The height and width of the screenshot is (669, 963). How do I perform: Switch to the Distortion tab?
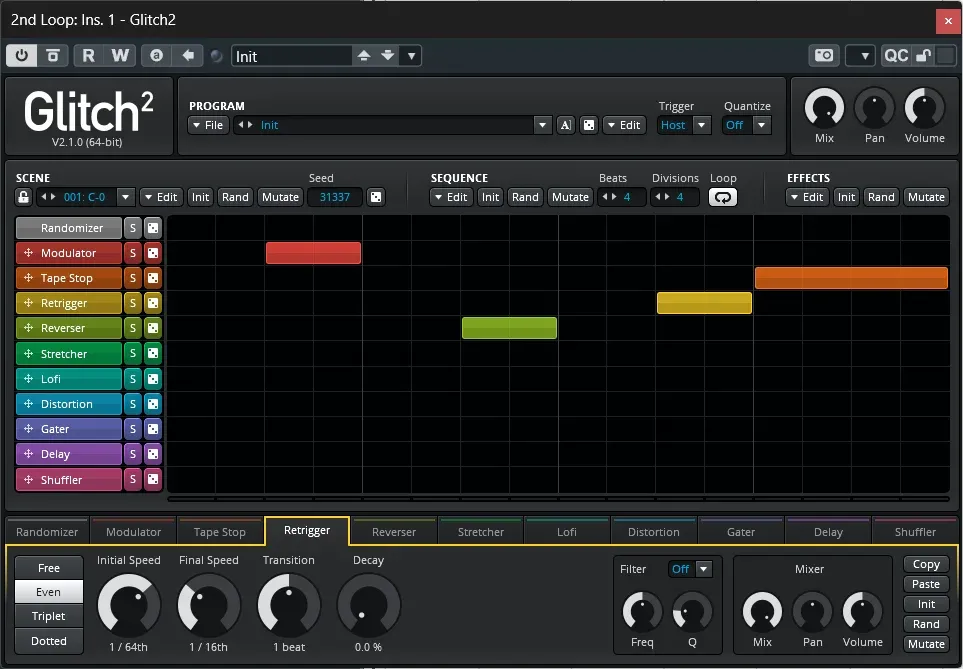tap(653, 532)
